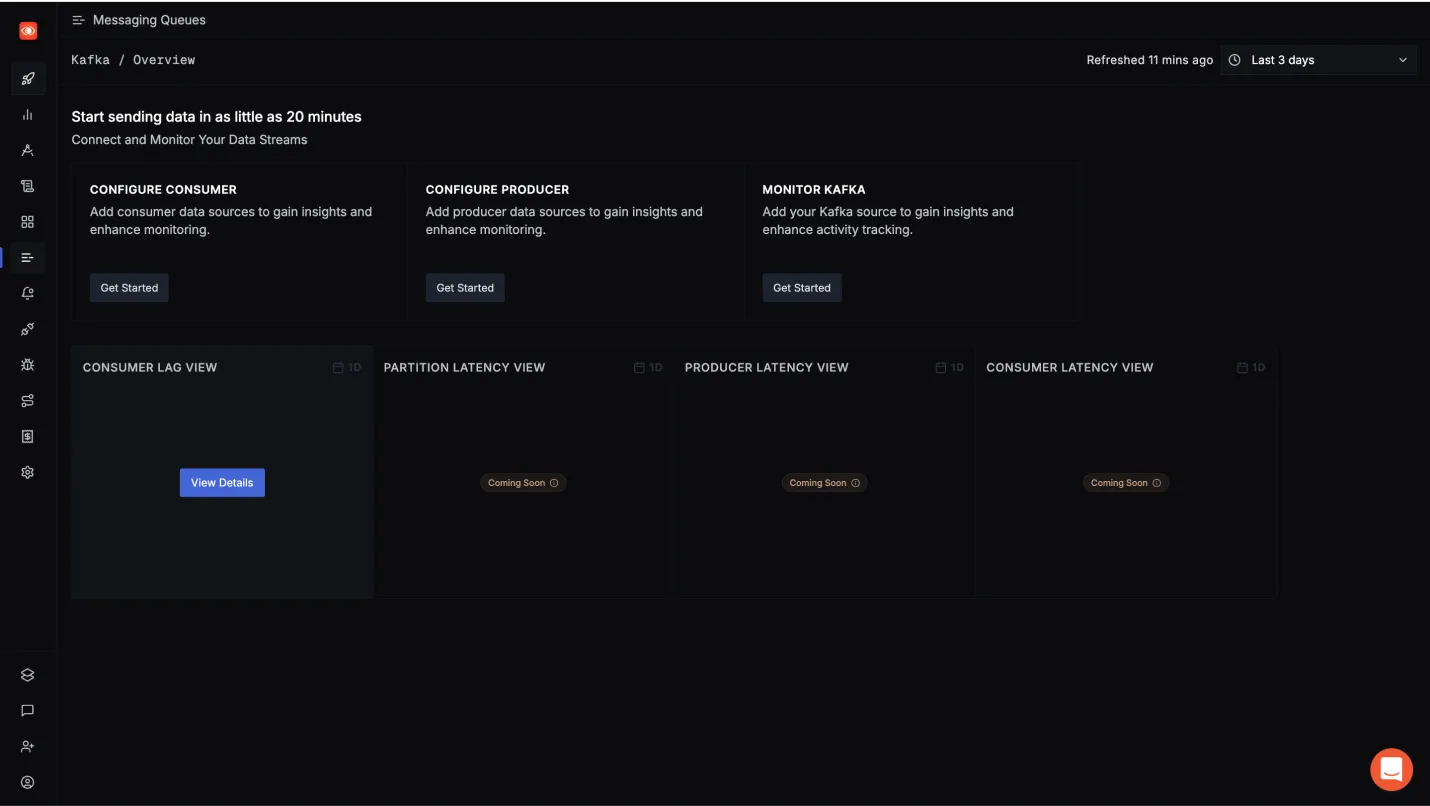Image resolution: width=1430 pixels, height=806 pixels.
Task: Open Exceptions bug icon in sidebar
Action: click(28, 365)
